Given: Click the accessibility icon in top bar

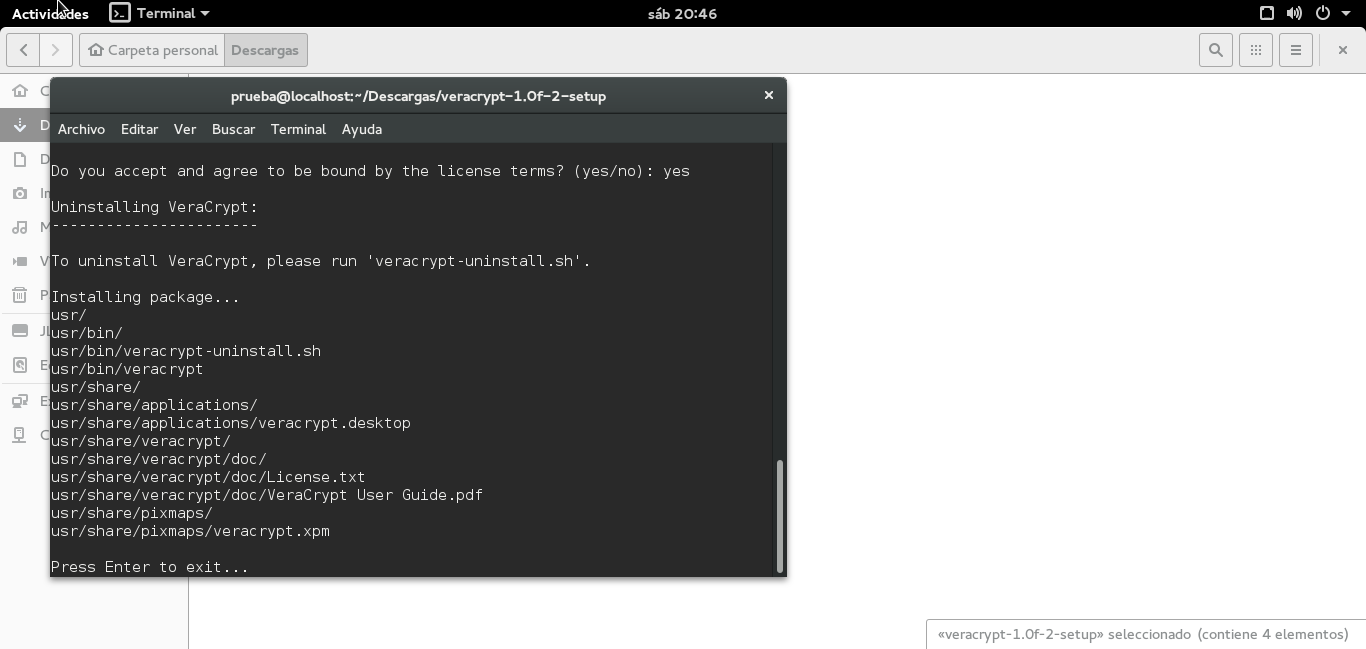Looking at the screenshot, I should (1266, 14).
